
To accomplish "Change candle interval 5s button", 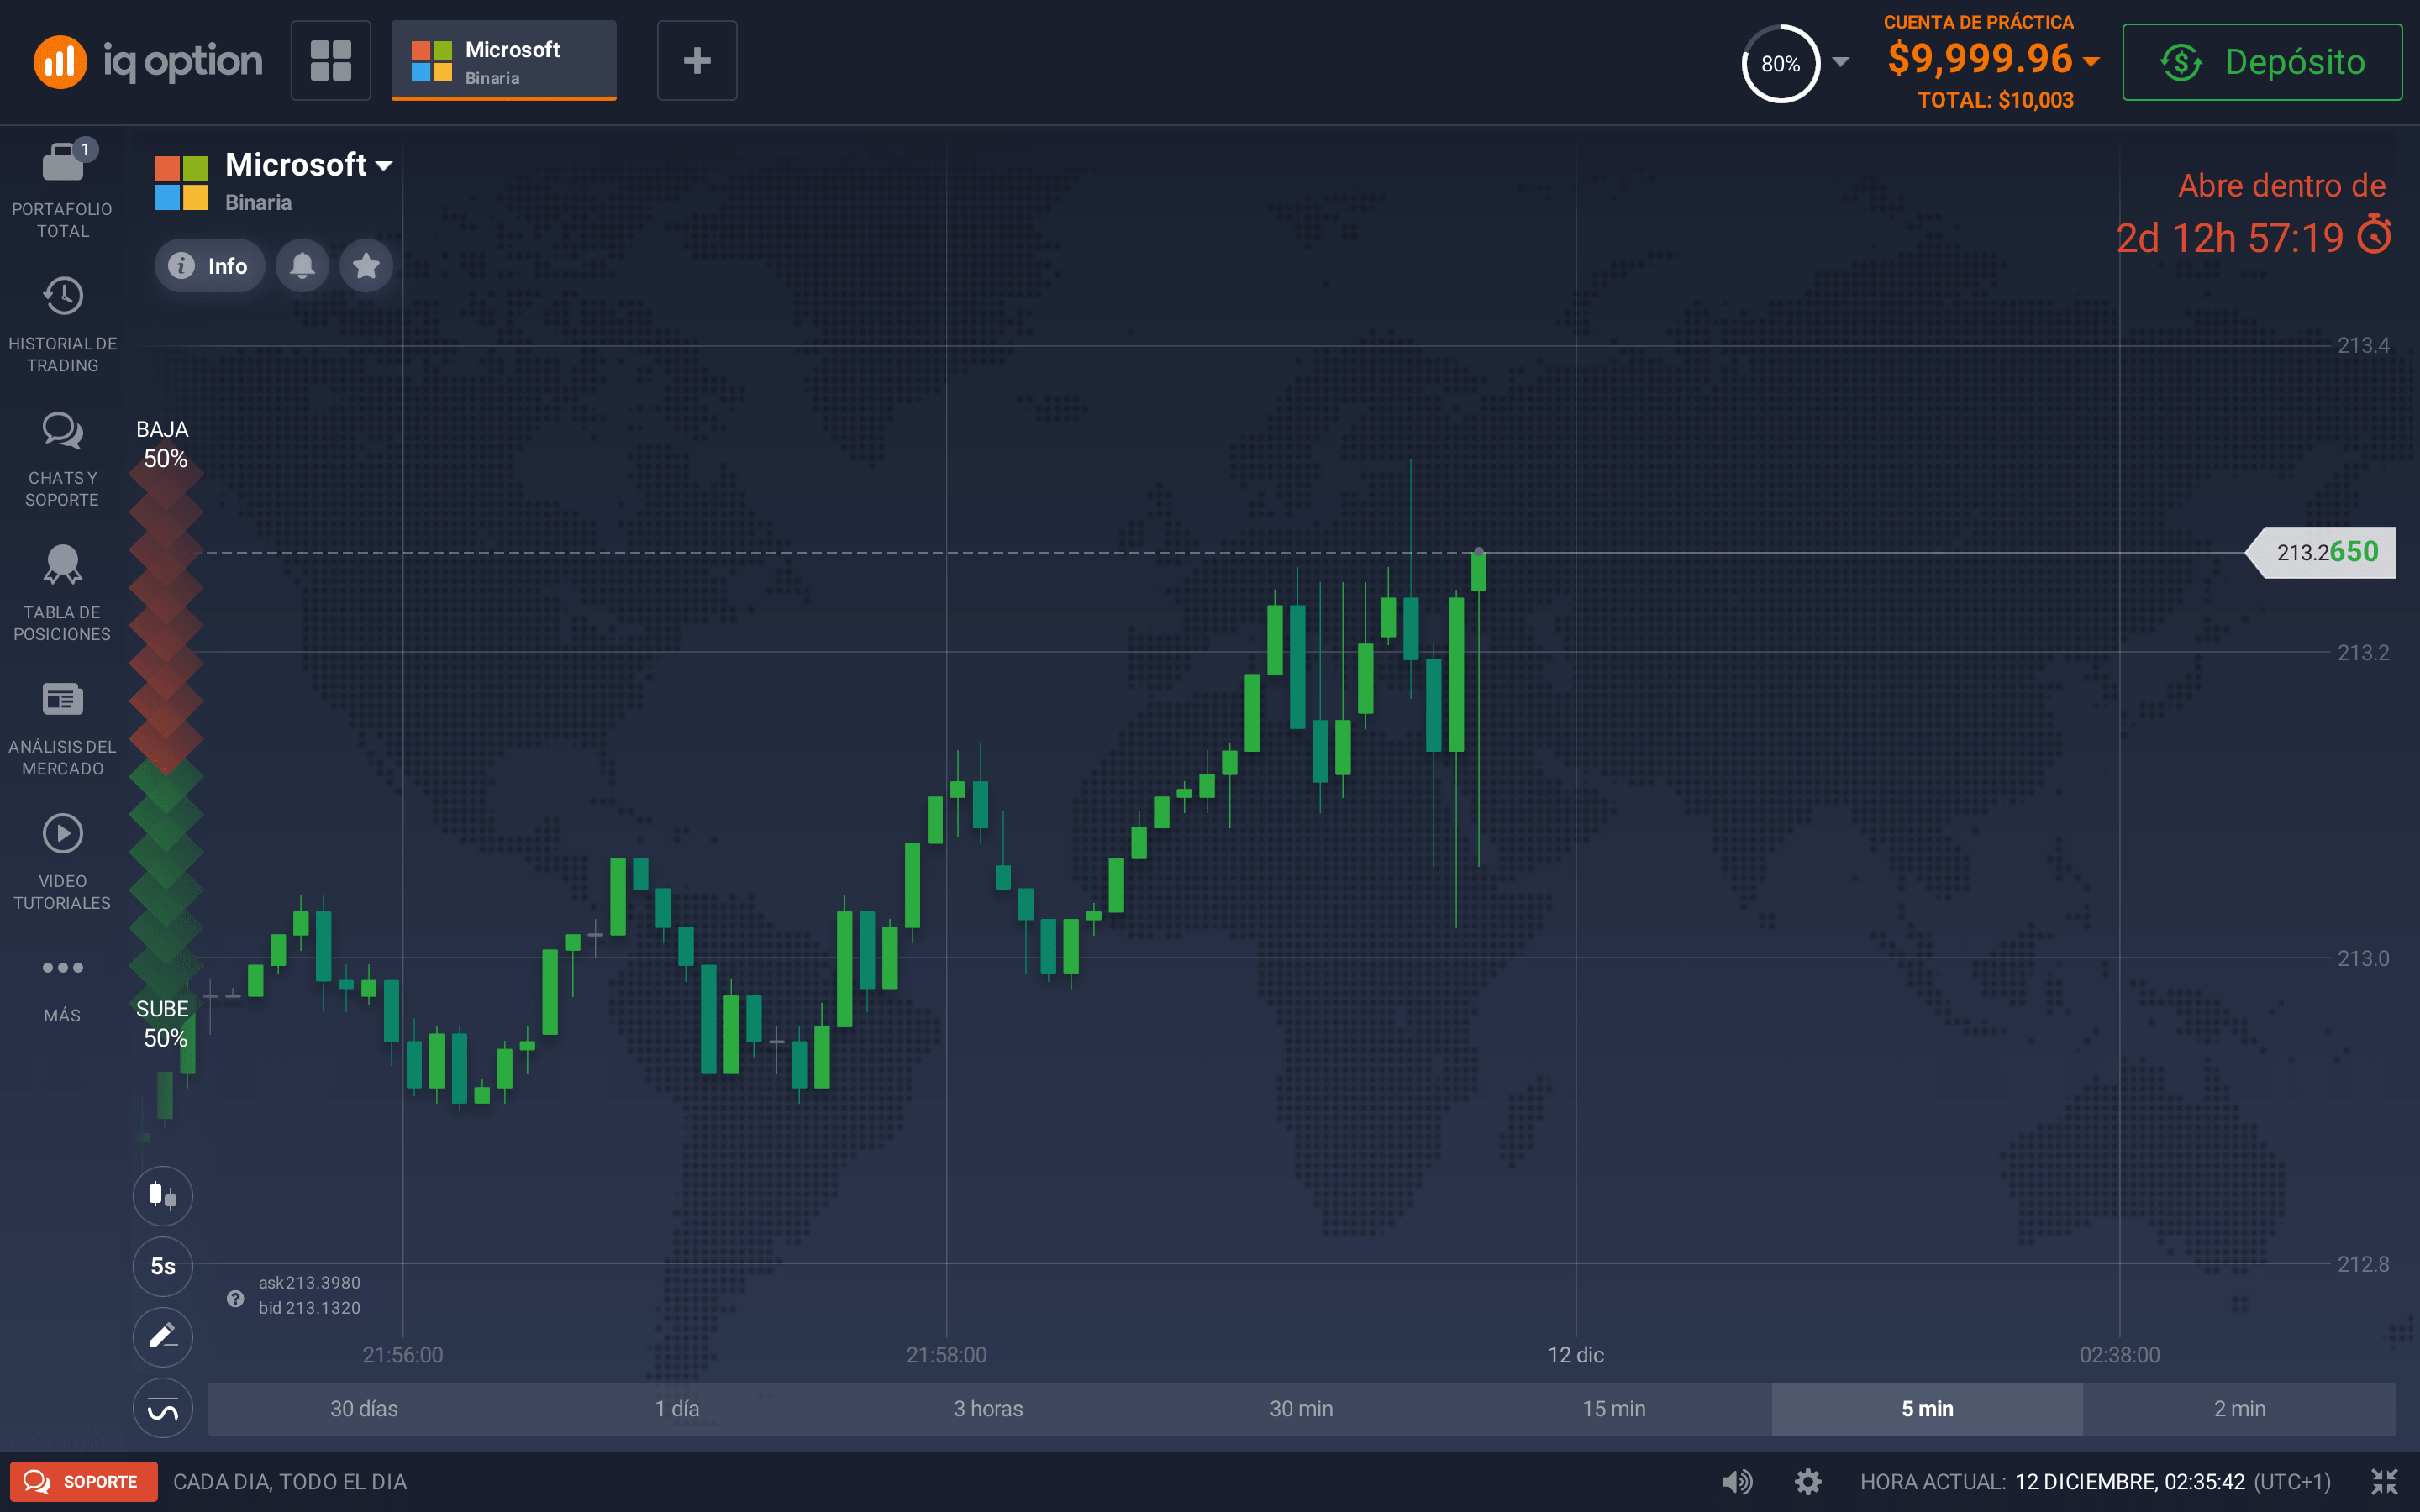I will (163, 1266).
